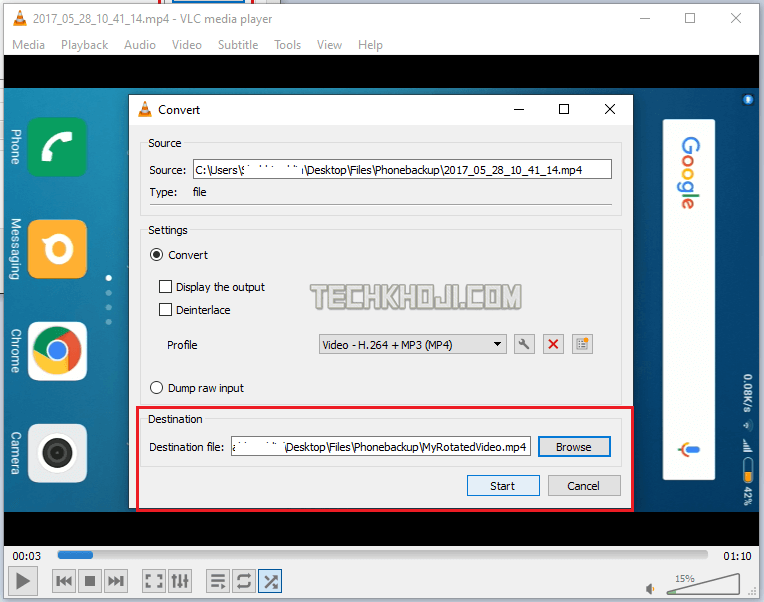Stop playback with the square button
The width and height of the screenshot is (764, 602).
[90, 581]
